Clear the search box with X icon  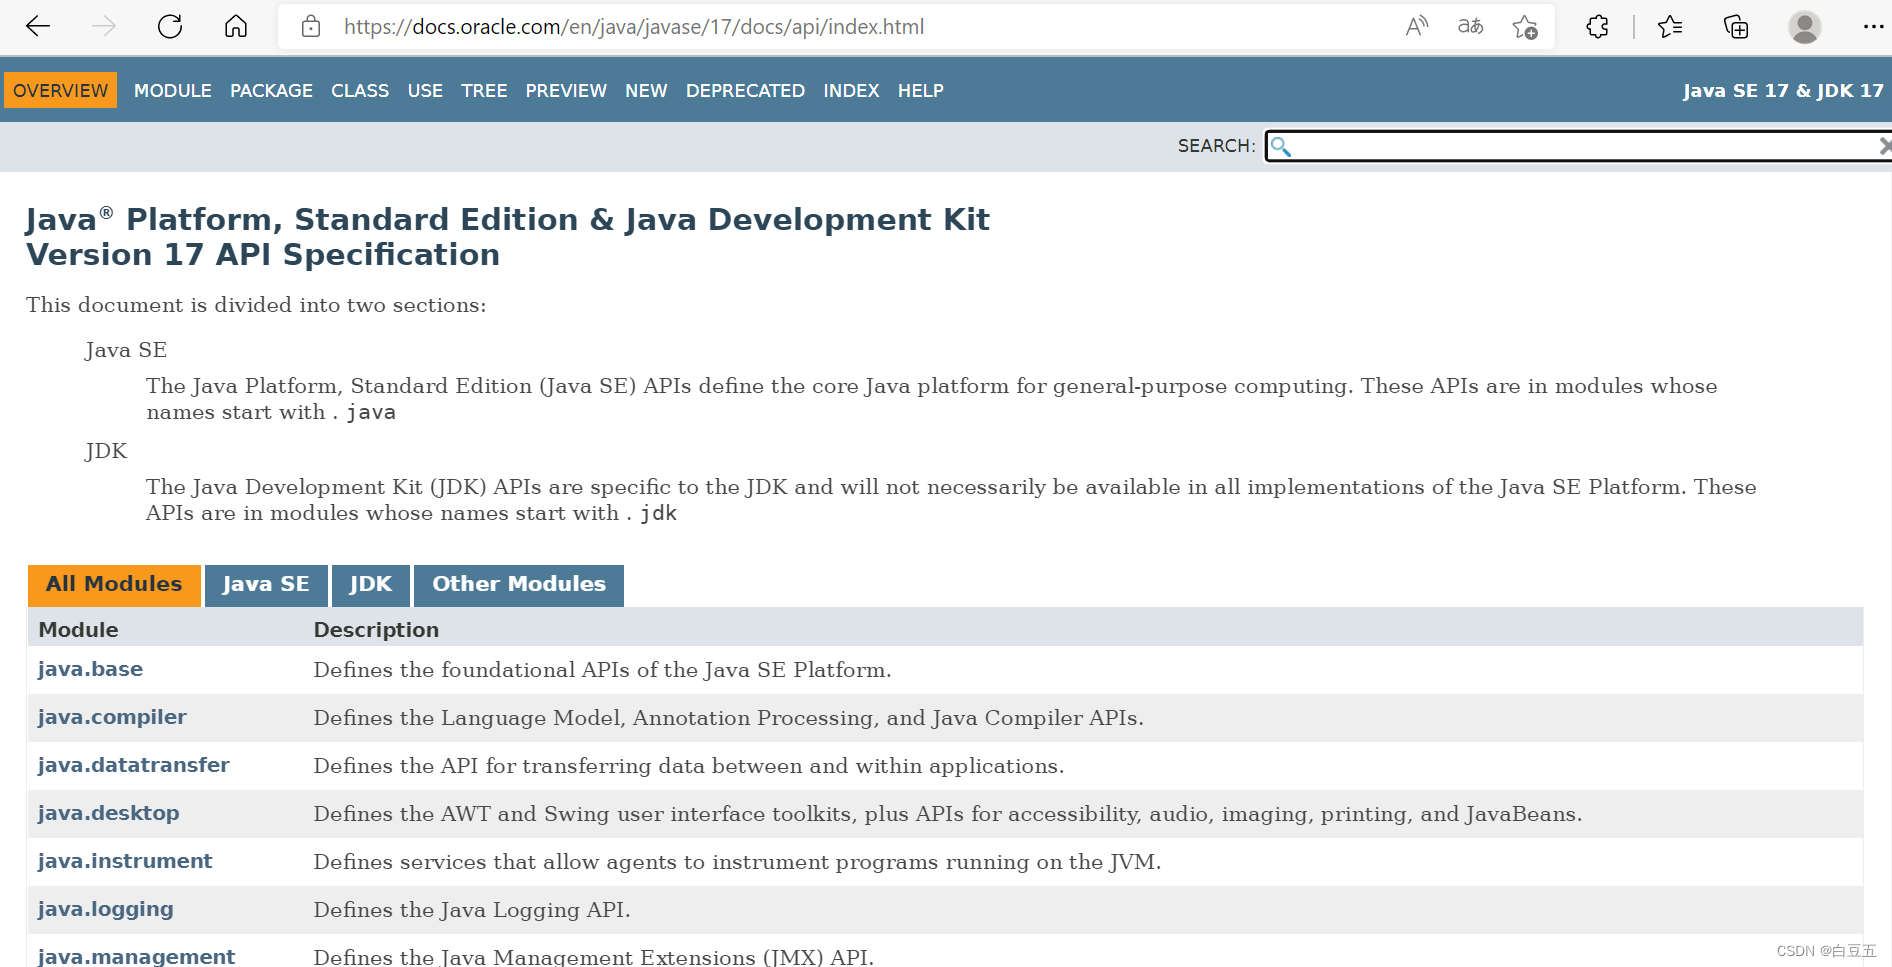click(x=1884, y=146)
